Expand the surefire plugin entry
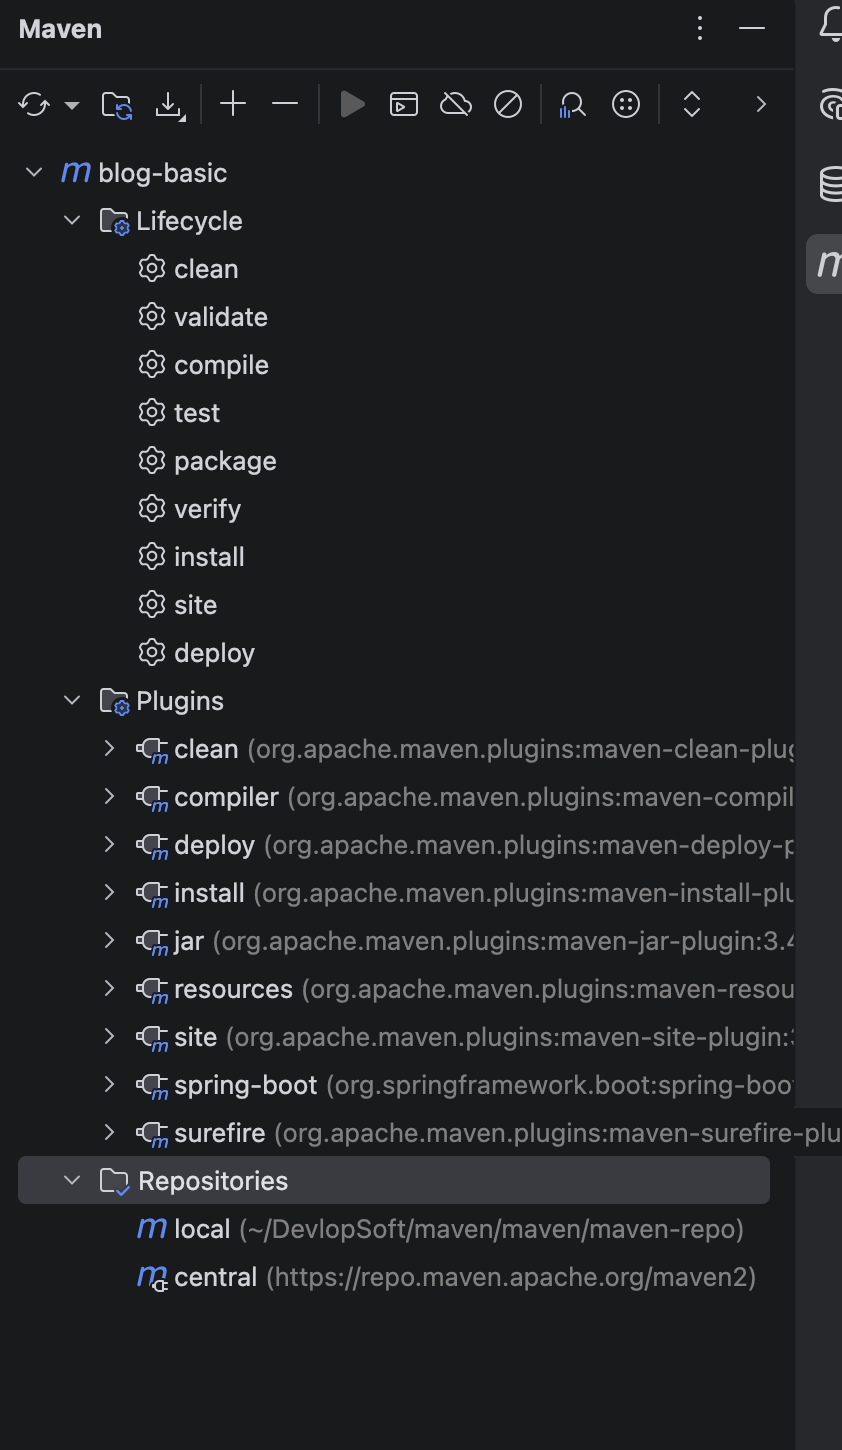The height and width of the screenshot is (1450, 842). coord(108,1132)
